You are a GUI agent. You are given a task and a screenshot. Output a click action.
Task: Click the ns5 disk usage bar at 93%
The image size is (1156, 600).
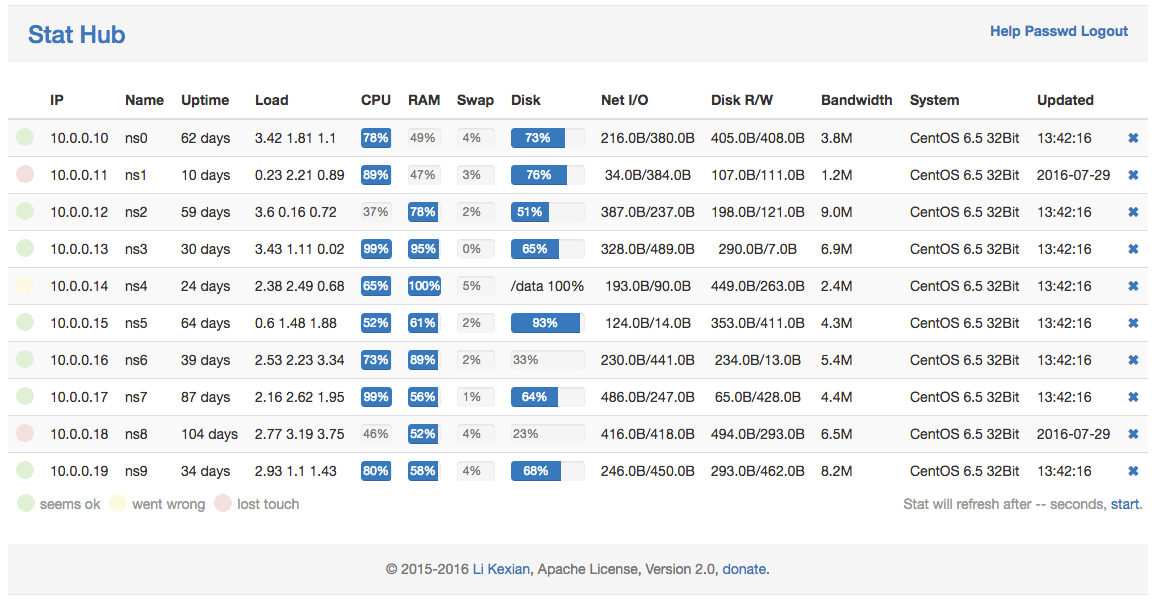pos(545,323)
